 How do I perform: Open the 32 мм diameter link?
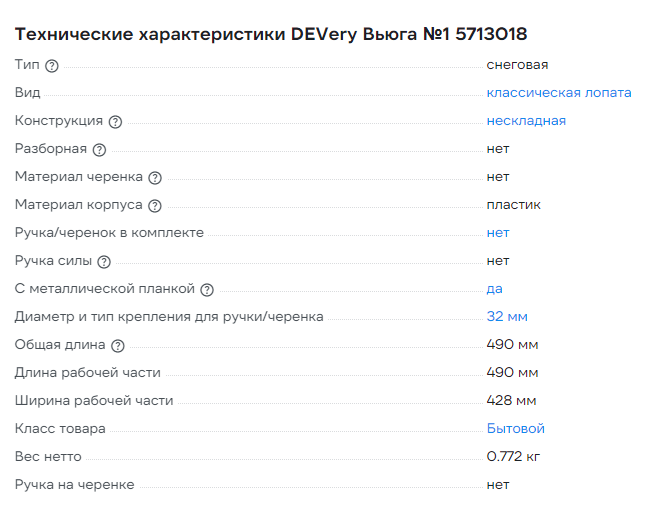click(x=507, y=317)
